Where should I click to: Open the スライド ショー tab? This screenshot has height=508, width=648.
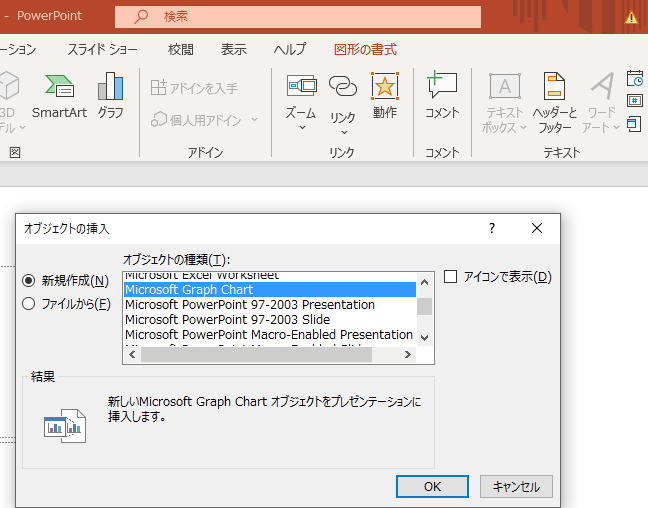tap(102, 50)
